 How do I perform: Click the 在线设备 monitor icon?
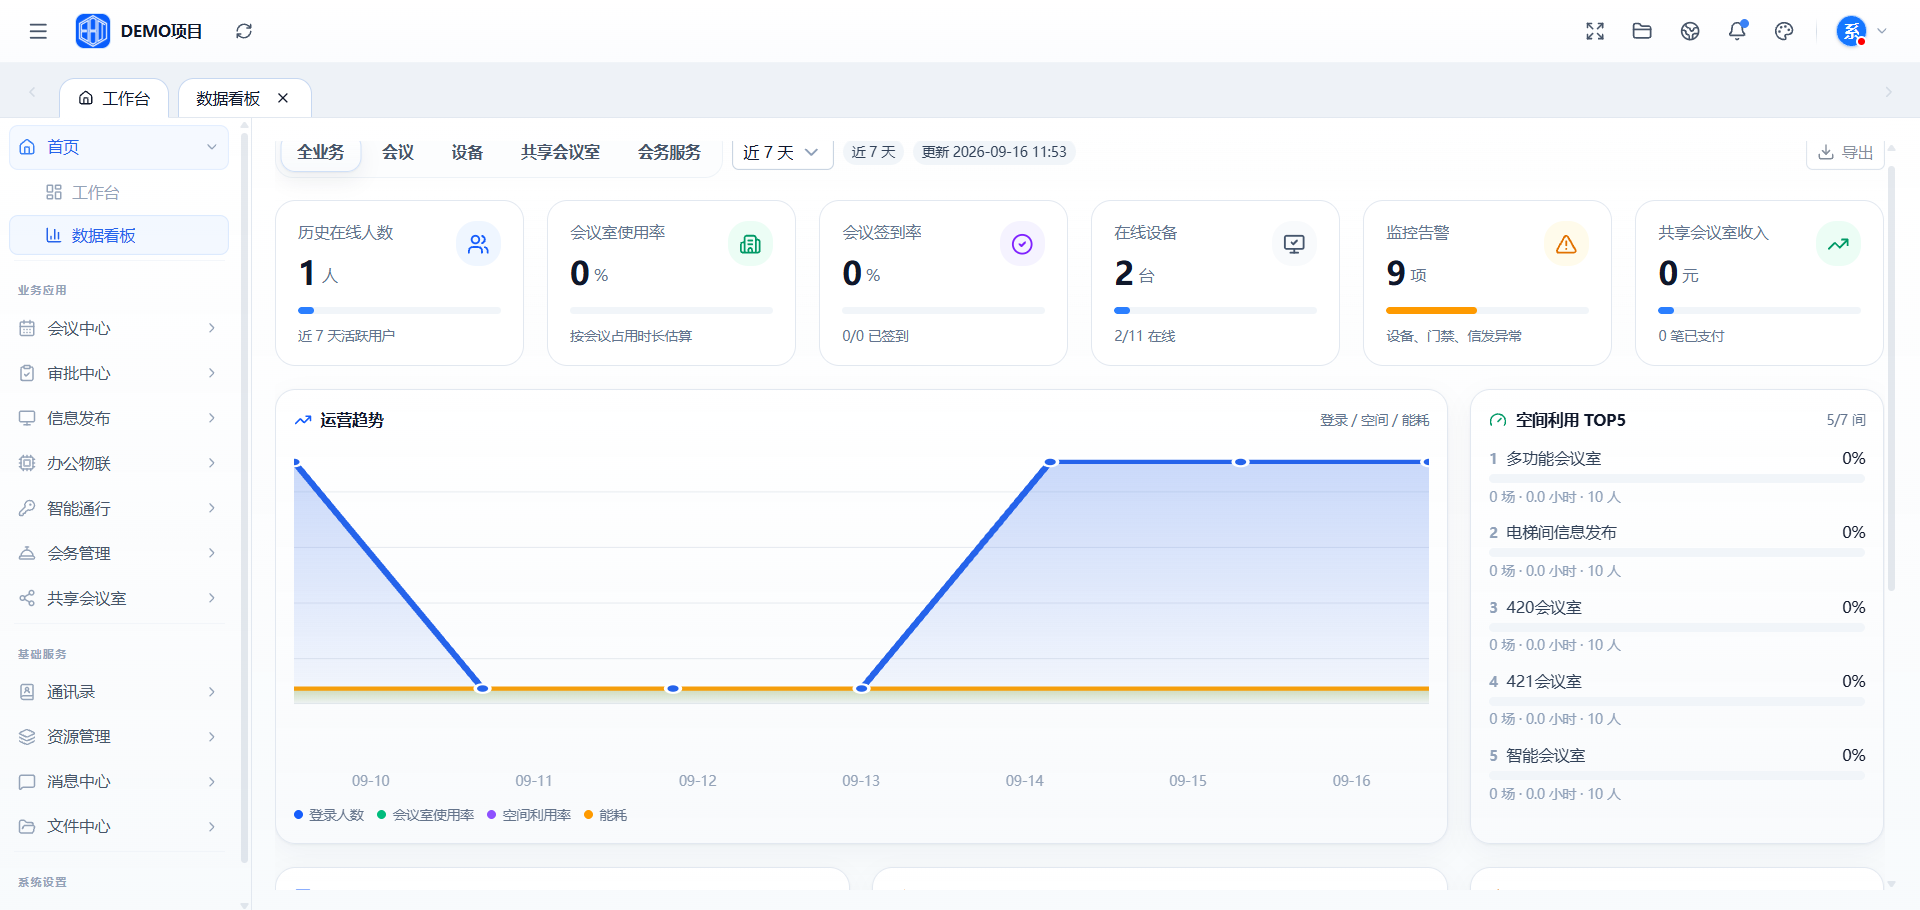point(1294,244)
